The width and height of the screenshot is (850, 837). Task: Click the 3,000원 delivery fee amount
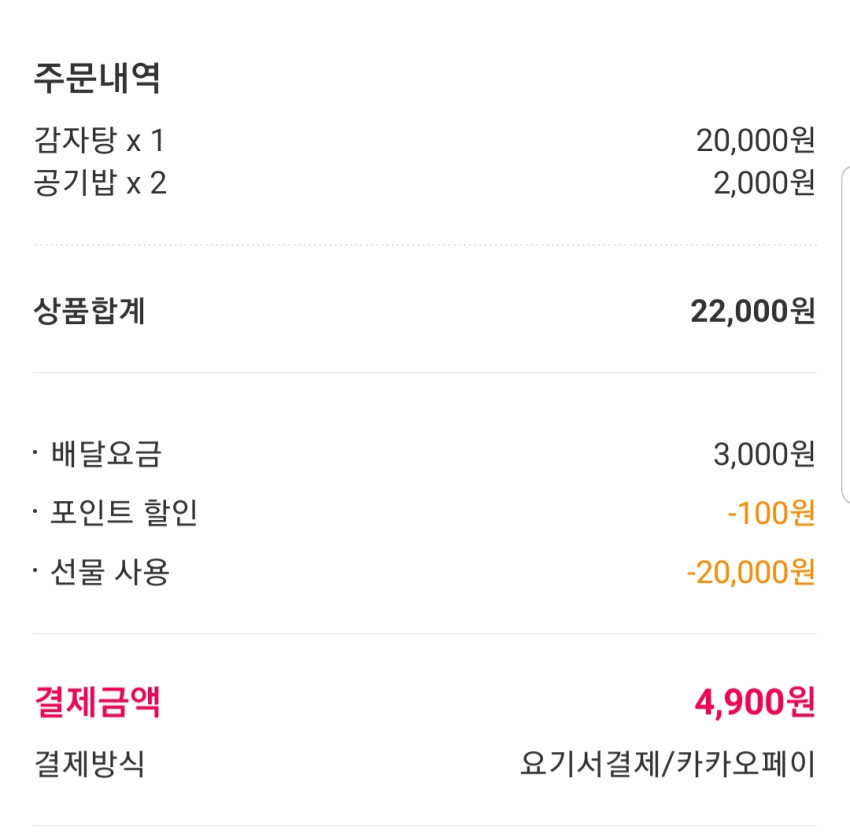764,454
